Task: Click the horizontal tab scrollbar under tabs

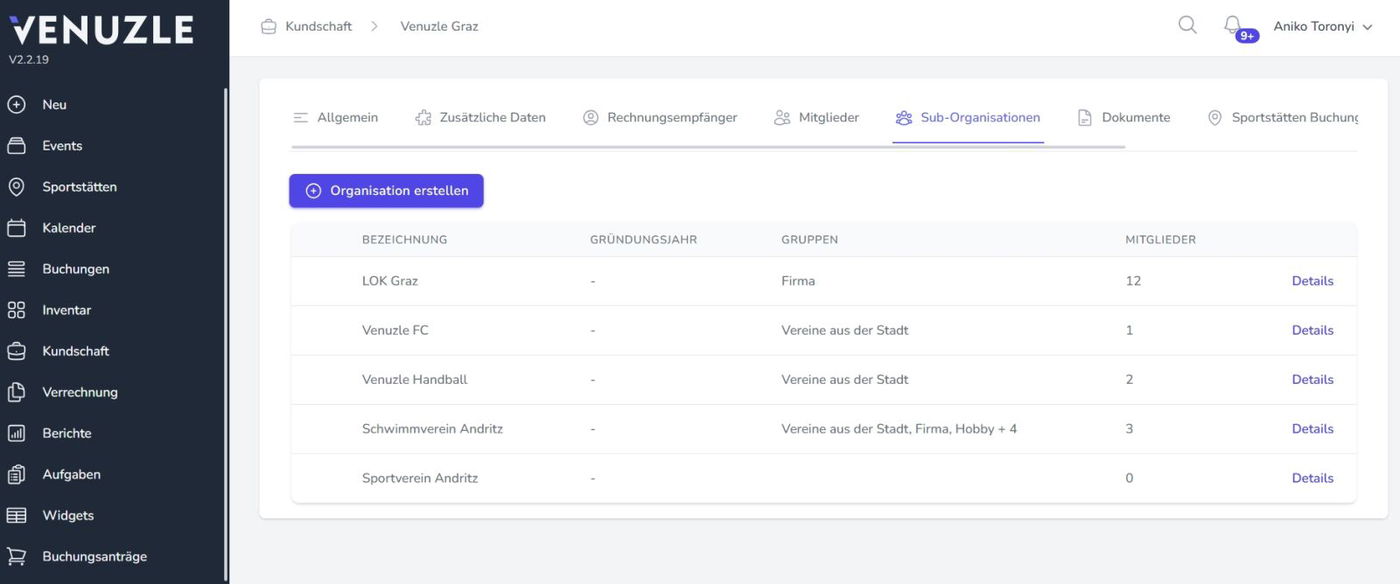Action: click(x=708, y=147)
